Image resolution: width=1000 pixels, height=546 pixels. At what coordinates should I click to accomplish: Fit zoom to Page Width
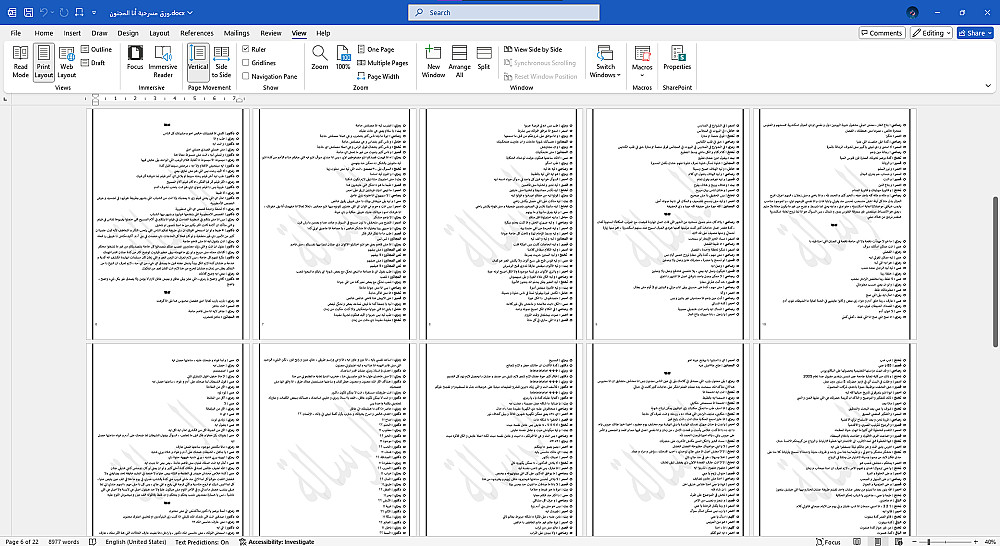point(378,76)
